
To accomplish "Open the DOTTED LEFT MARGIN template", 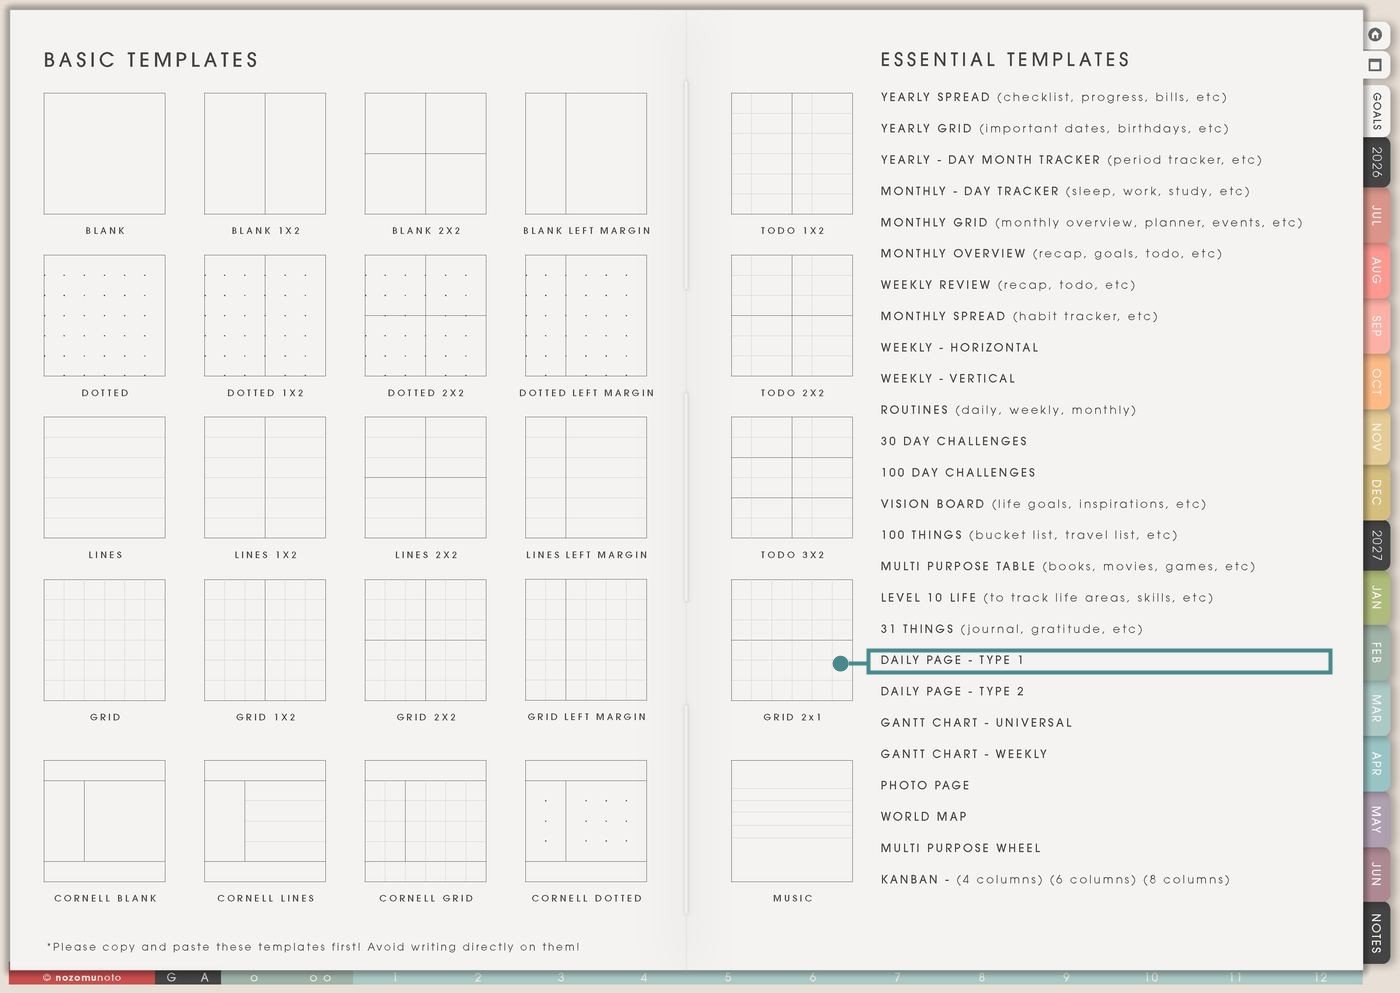I will click(586, 316).
